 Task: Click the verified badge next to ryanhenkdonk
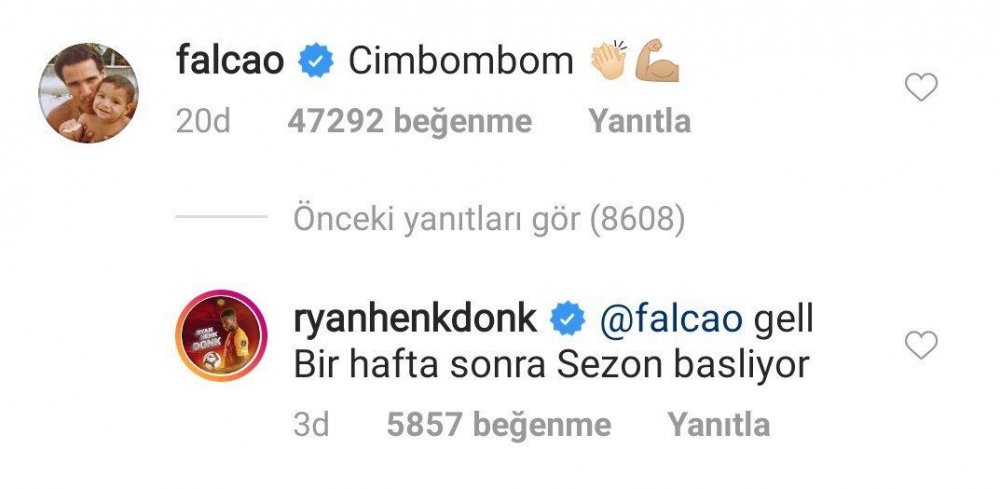click(x=568, y=319)
